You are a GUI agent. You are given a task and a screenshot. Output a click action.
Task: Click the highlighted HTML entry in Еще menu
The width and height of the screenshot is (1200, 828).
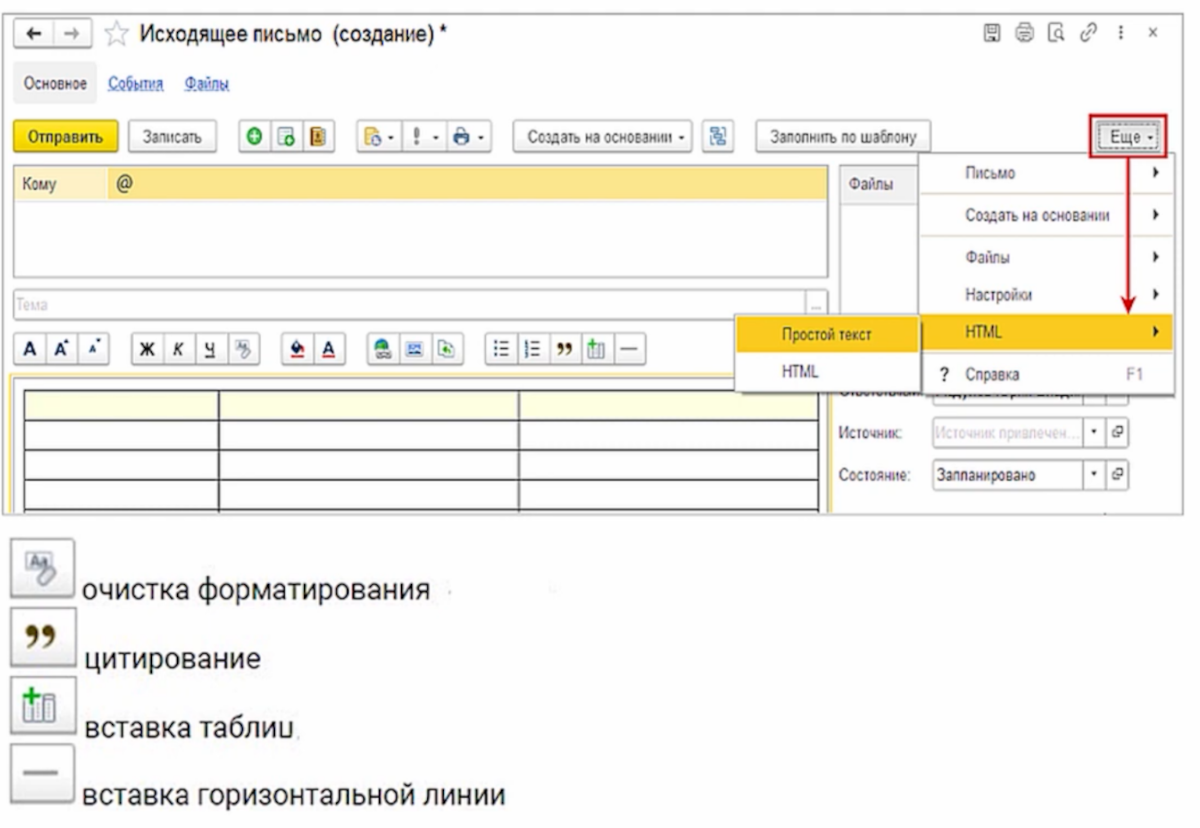[1045, 331]
